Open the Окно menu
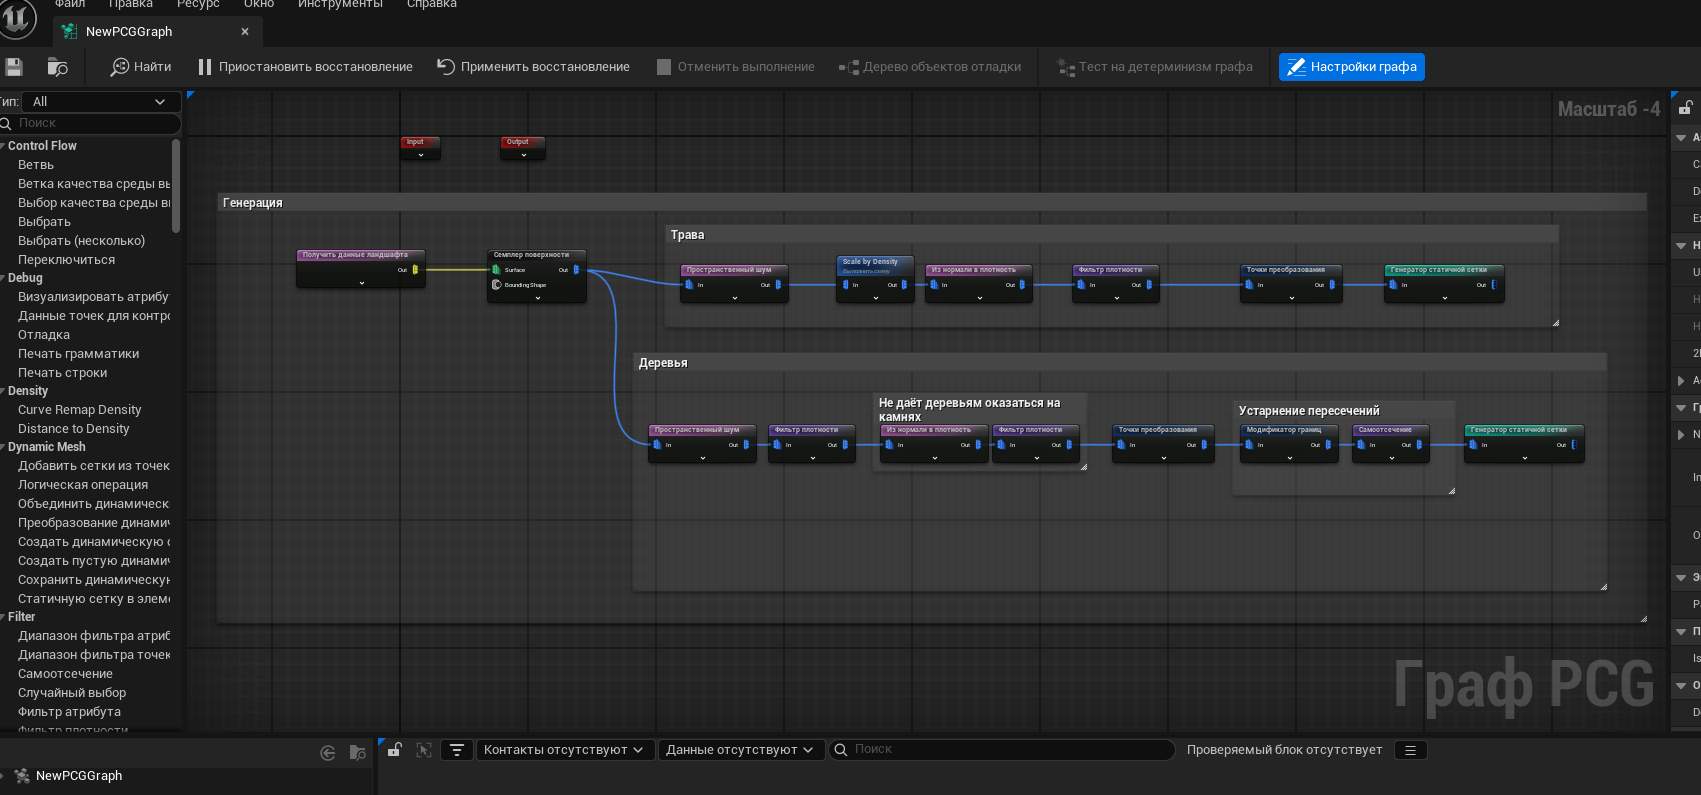Image resolution: width=1701 pixels, height=795 pixels. point(259,4)
